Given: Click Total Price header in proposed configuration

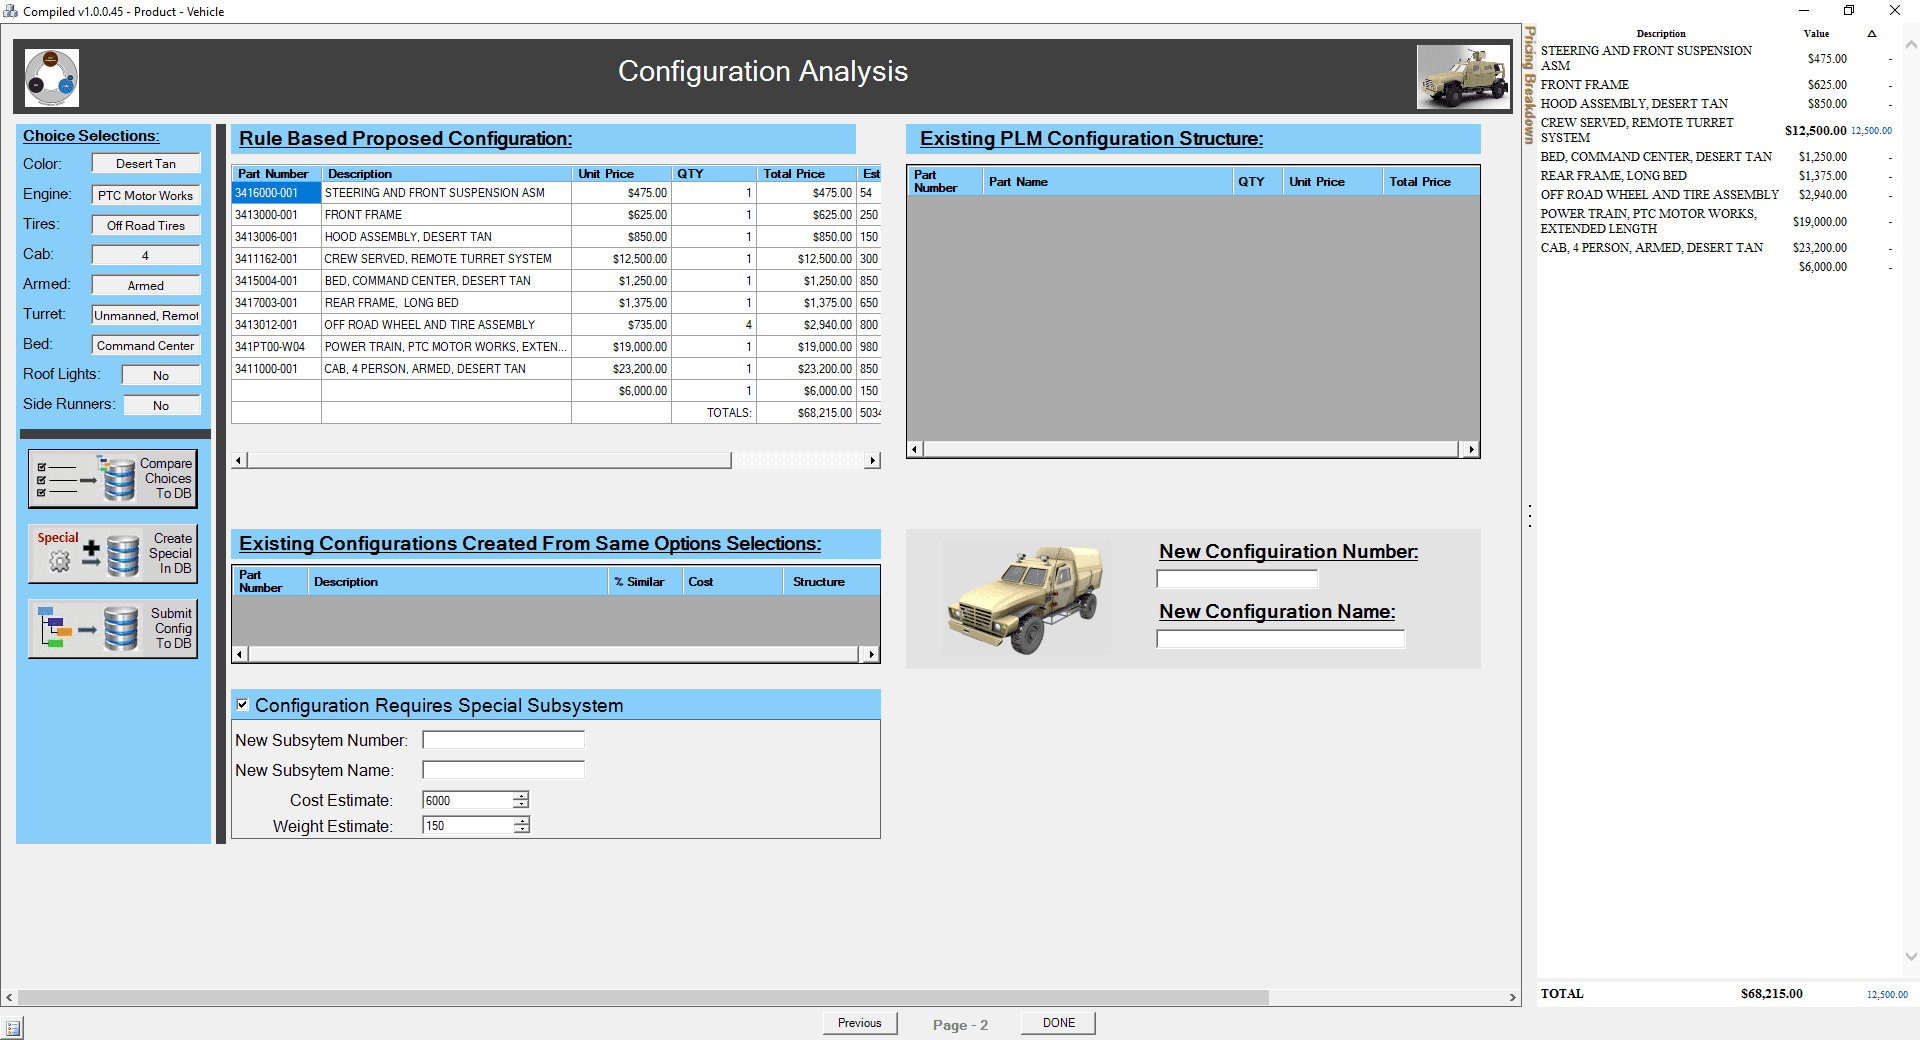Looking at the screenshot, I should pyautogui.click(x=806, y=174).
